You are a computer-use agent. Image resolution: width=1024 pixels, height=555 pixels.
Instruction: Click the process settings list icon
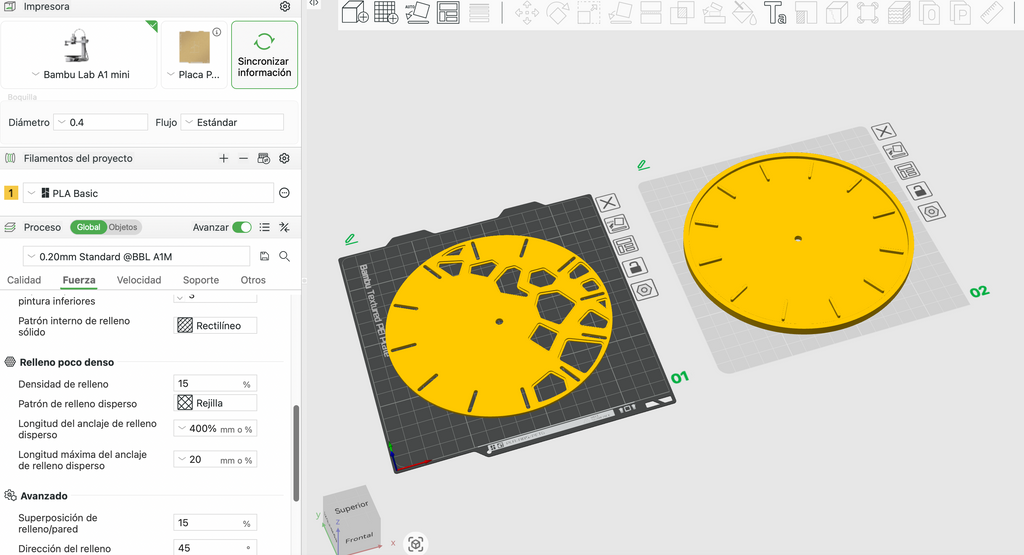[x=264, y=227]
